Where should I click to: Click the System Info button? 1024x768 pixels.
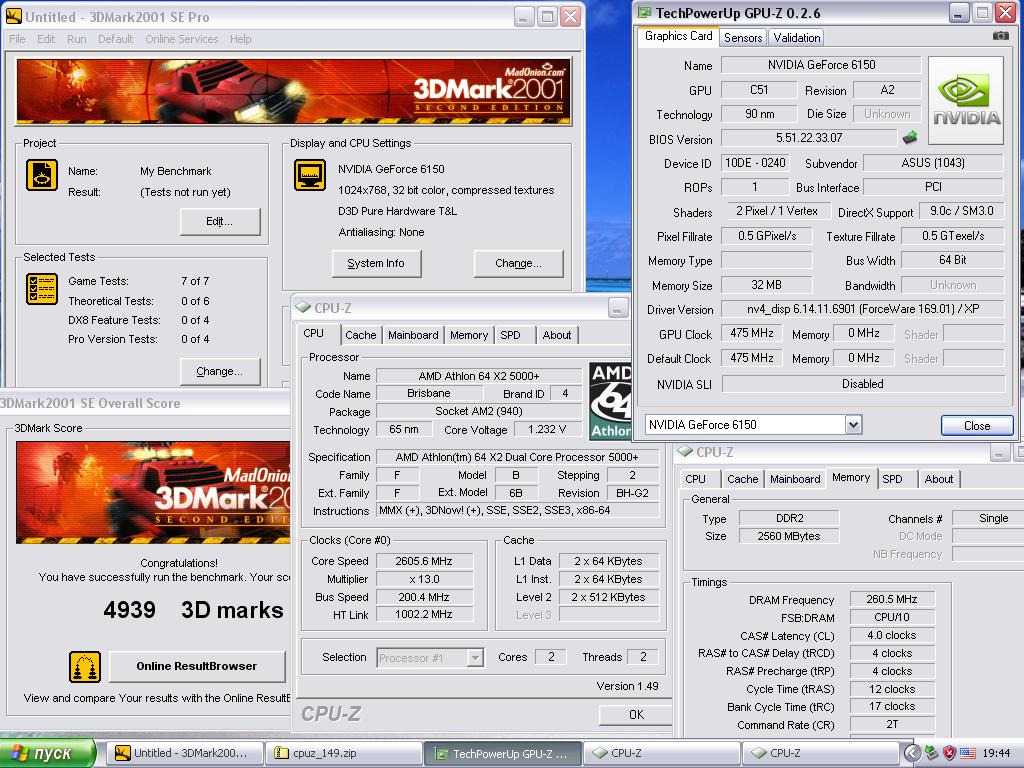pos(376,263)
